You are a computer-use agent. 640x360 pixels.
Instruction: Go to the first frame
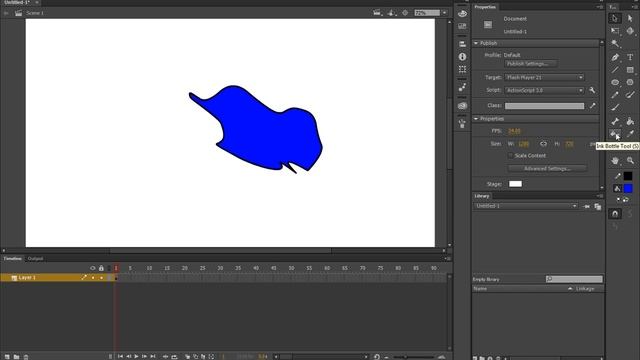pos(120,357)
